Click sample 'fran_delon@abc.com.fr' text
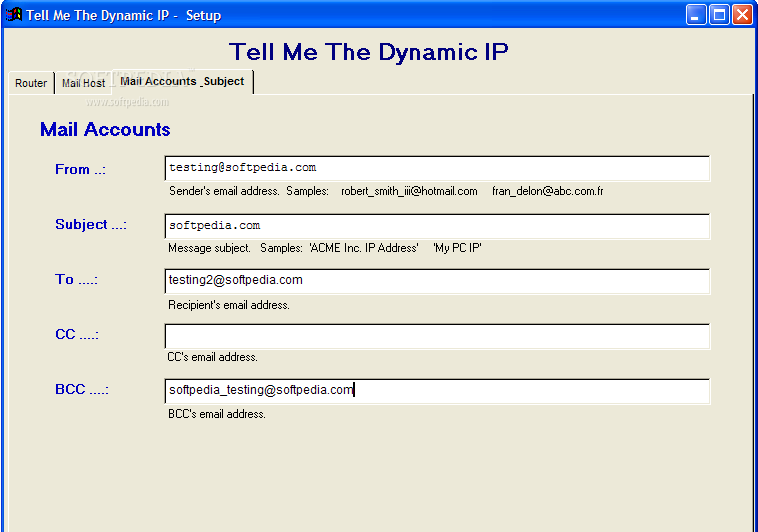 [x=548, y=192]
